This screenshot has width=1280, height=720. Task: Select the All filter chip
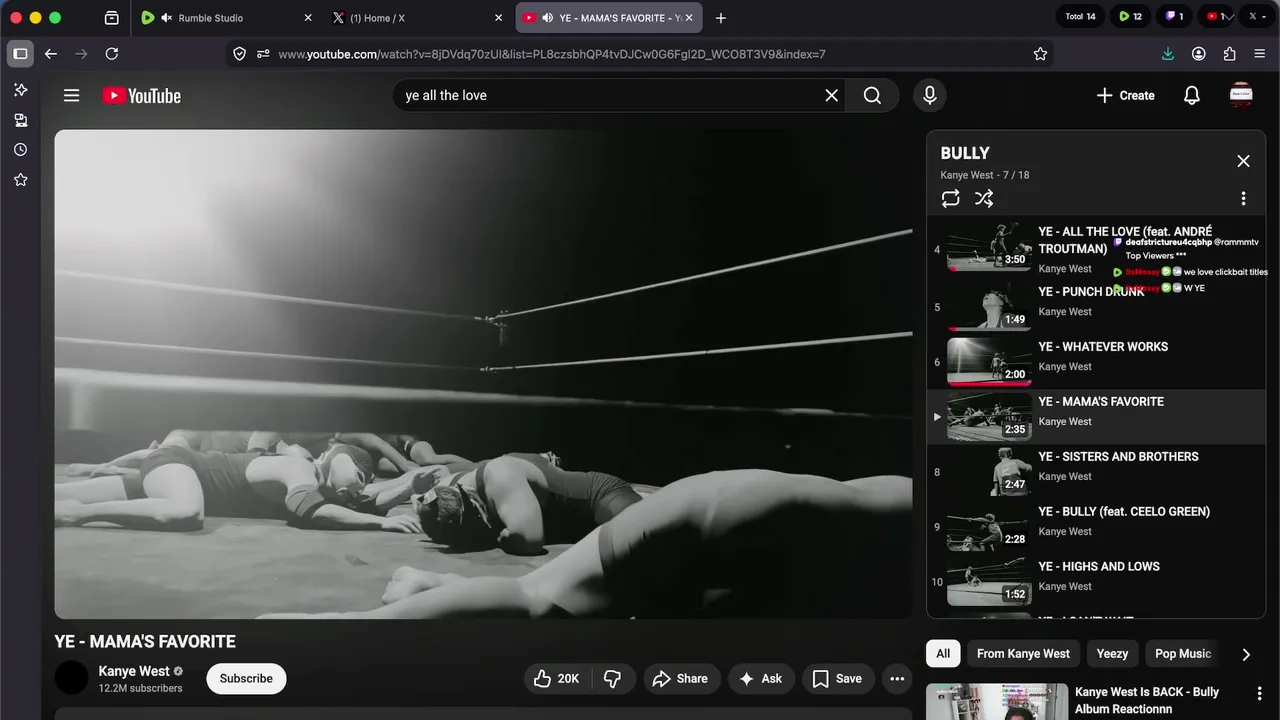click(943, 654)
